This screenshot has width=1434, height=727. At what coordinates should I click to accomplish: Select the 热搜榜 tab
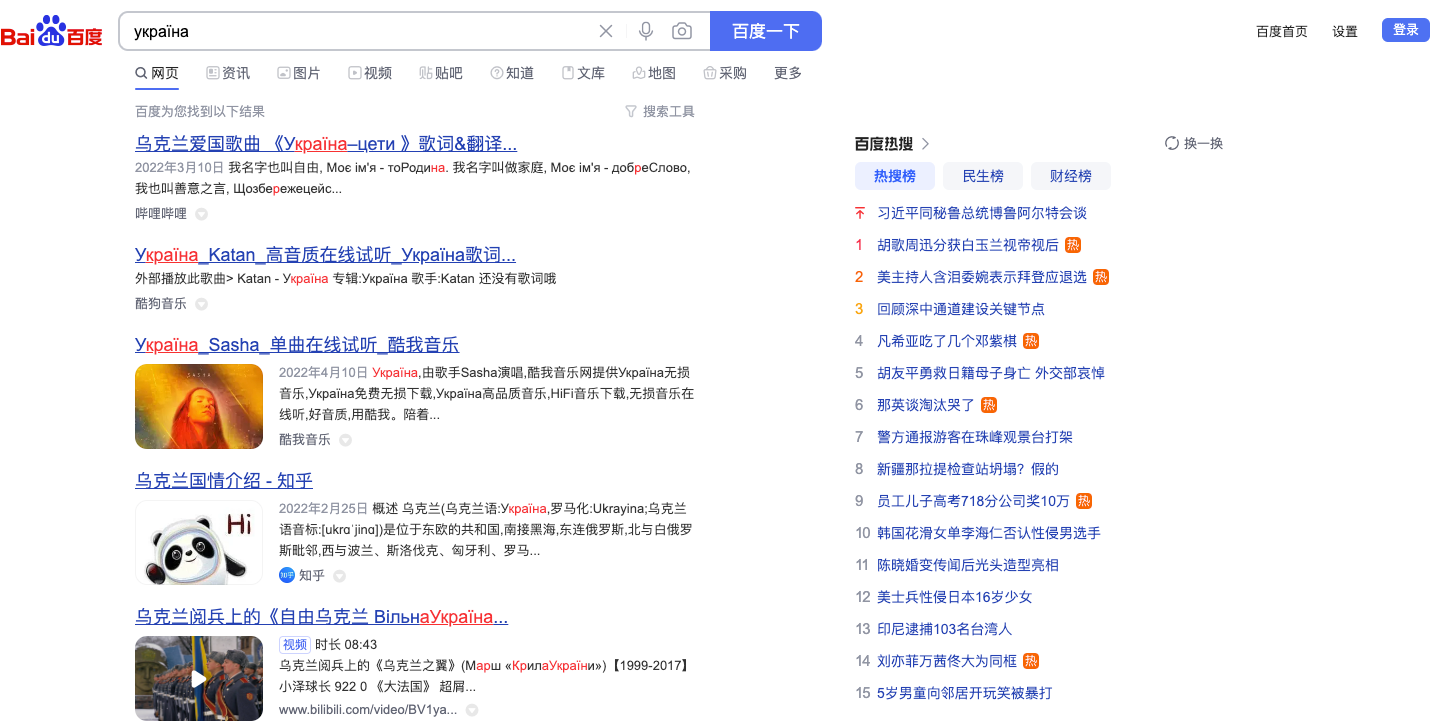(x=895, y=176)
